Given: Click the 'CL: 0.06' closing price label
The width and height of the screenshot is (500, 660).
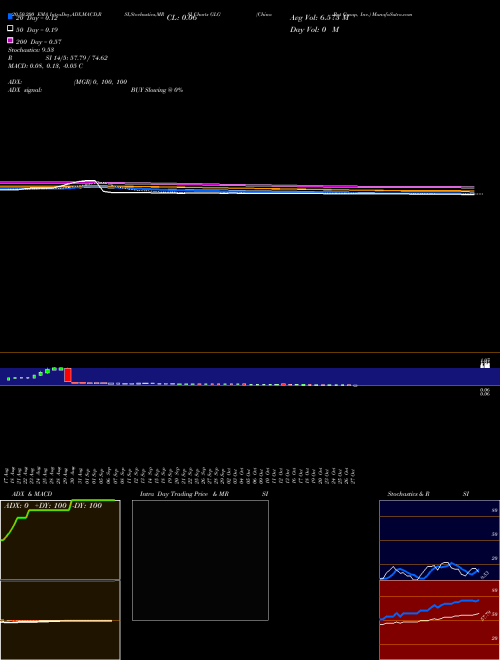Looking at the screenshot, I should tap(182, 18).
